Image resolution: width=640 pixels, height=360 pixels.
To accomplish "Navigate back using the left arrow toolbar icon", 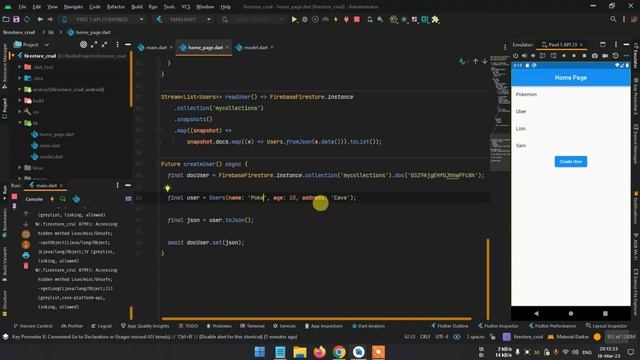I will tap(40, 19).
